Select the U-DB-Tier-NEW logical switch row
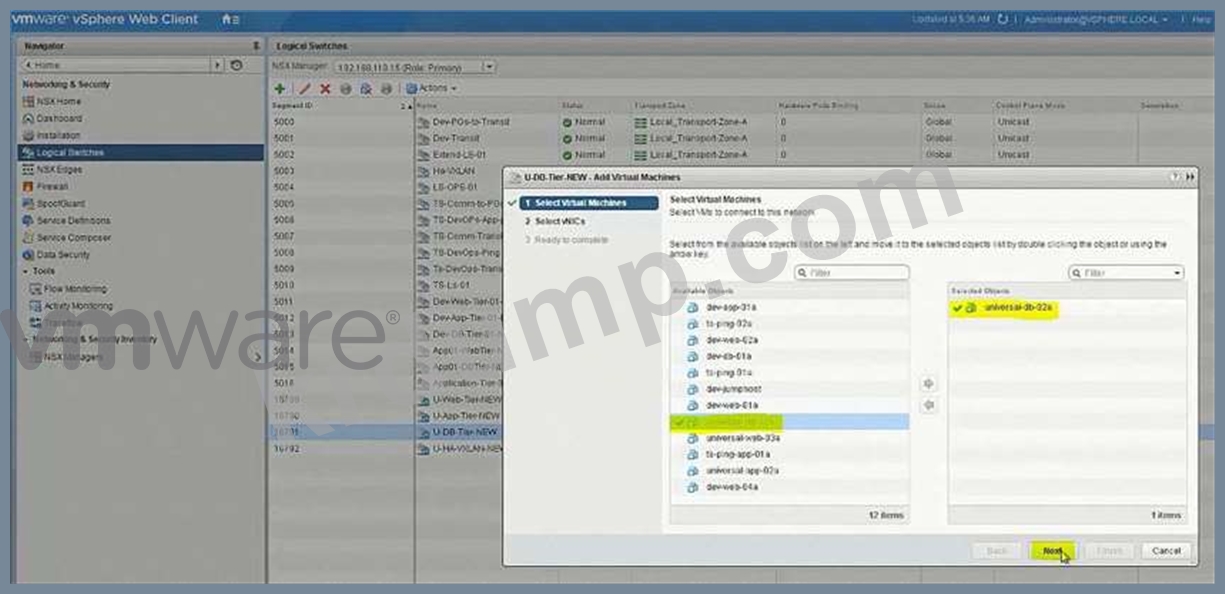The image size is (1225, 594). [x=385, y=432]
